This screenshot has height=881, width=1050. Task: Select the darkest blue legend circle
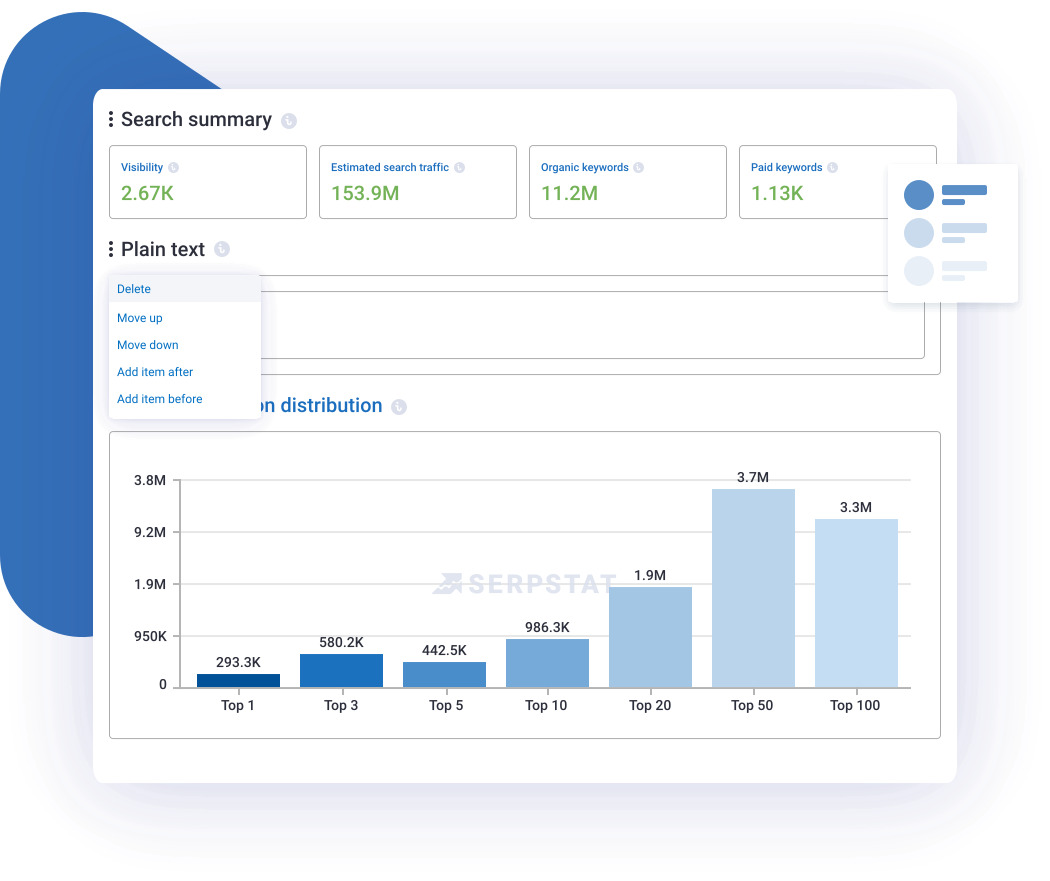pyautogui.click(x=918, y=195)
